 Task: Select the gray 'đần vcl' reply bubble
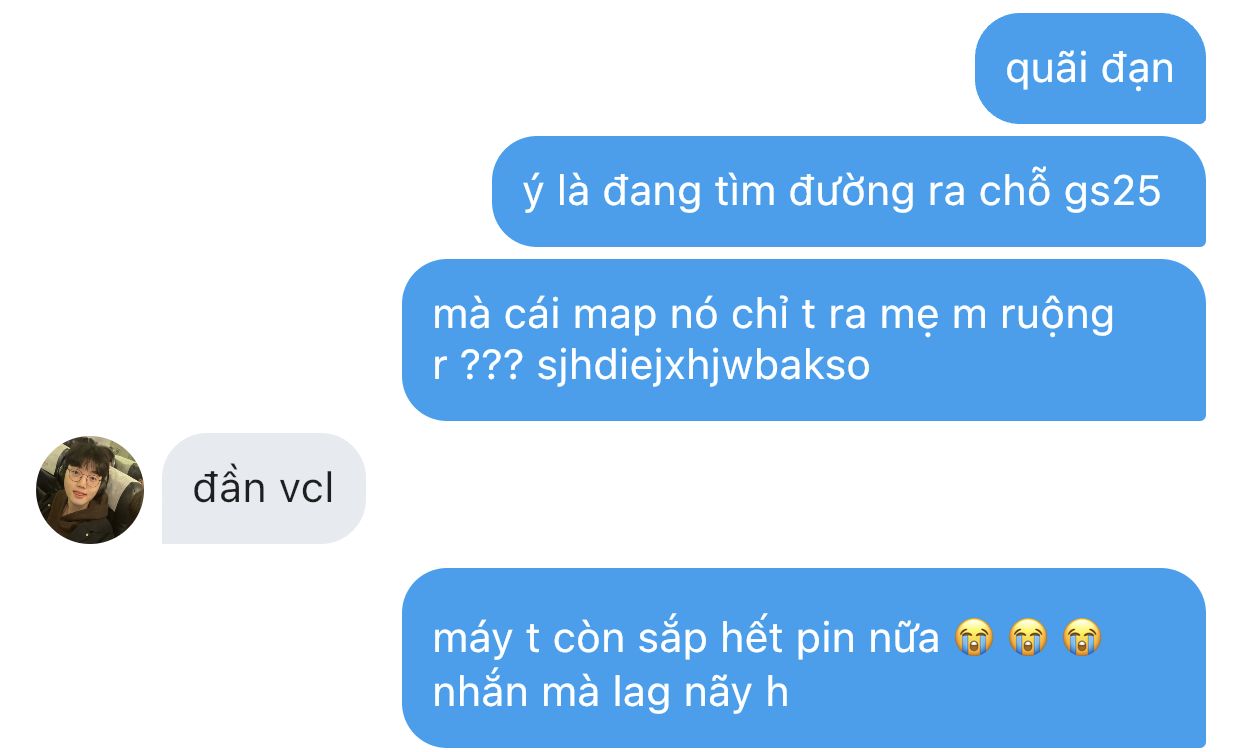coord(264,489)
